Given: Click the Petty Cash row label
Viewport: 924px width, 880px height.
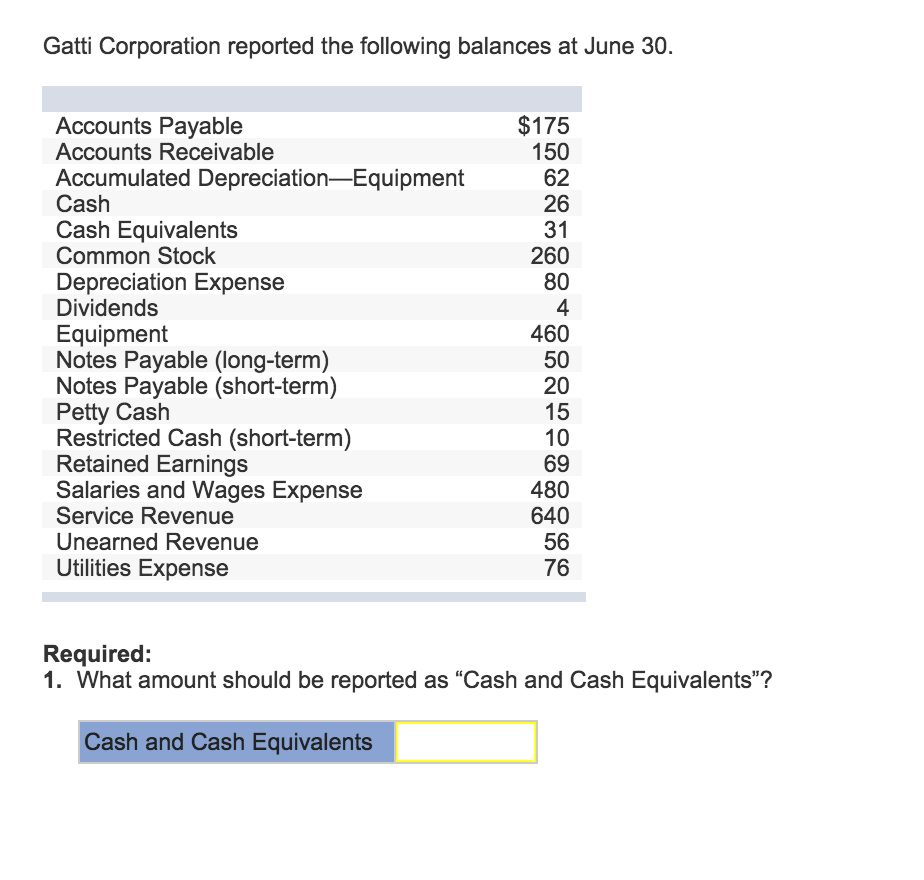Looking at the screenshot, I should pyautogui.click(x=113, y=412).
